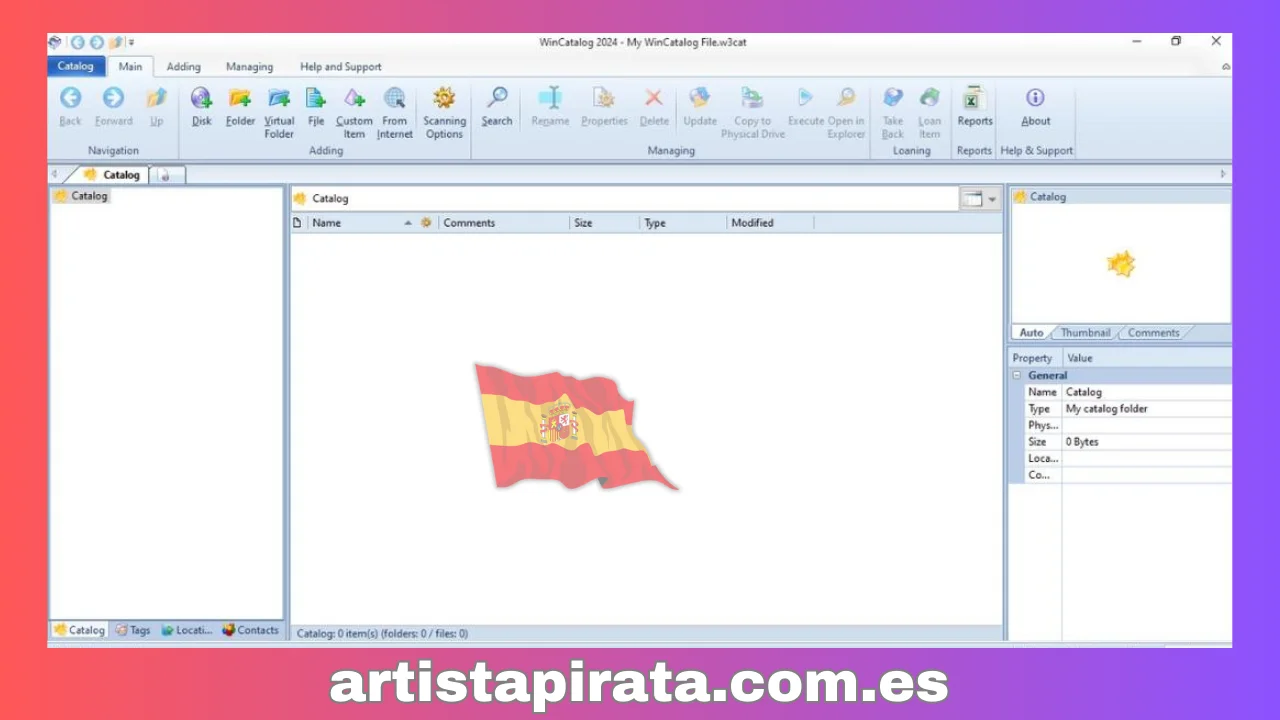This screenshot has width=1280, height=720.
Task: Select the Catalog root node in tree
Action: 80,196
